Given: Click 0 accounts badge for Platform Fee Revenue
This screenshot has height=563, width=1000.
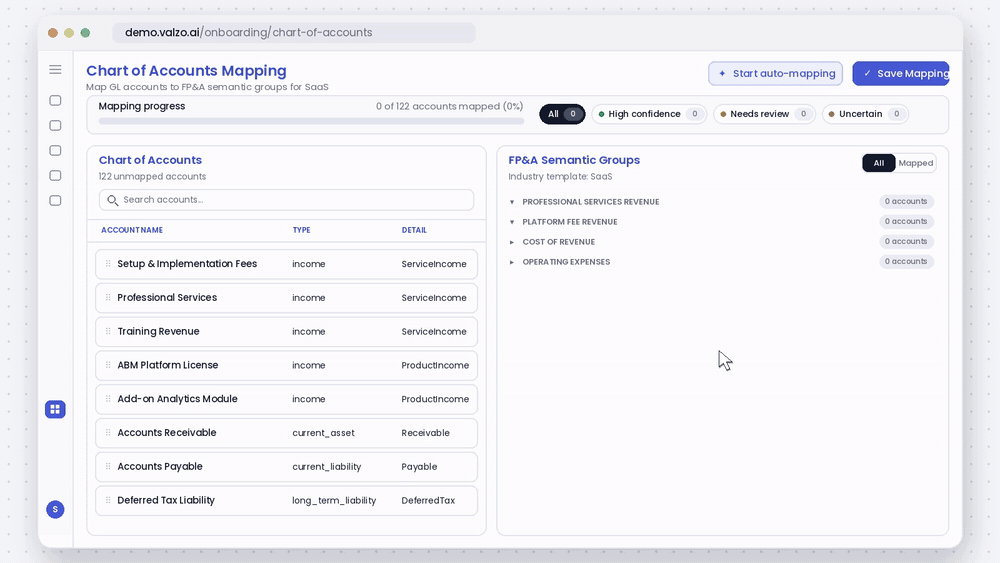Looking at the screenshot, I should pos(906,222).
